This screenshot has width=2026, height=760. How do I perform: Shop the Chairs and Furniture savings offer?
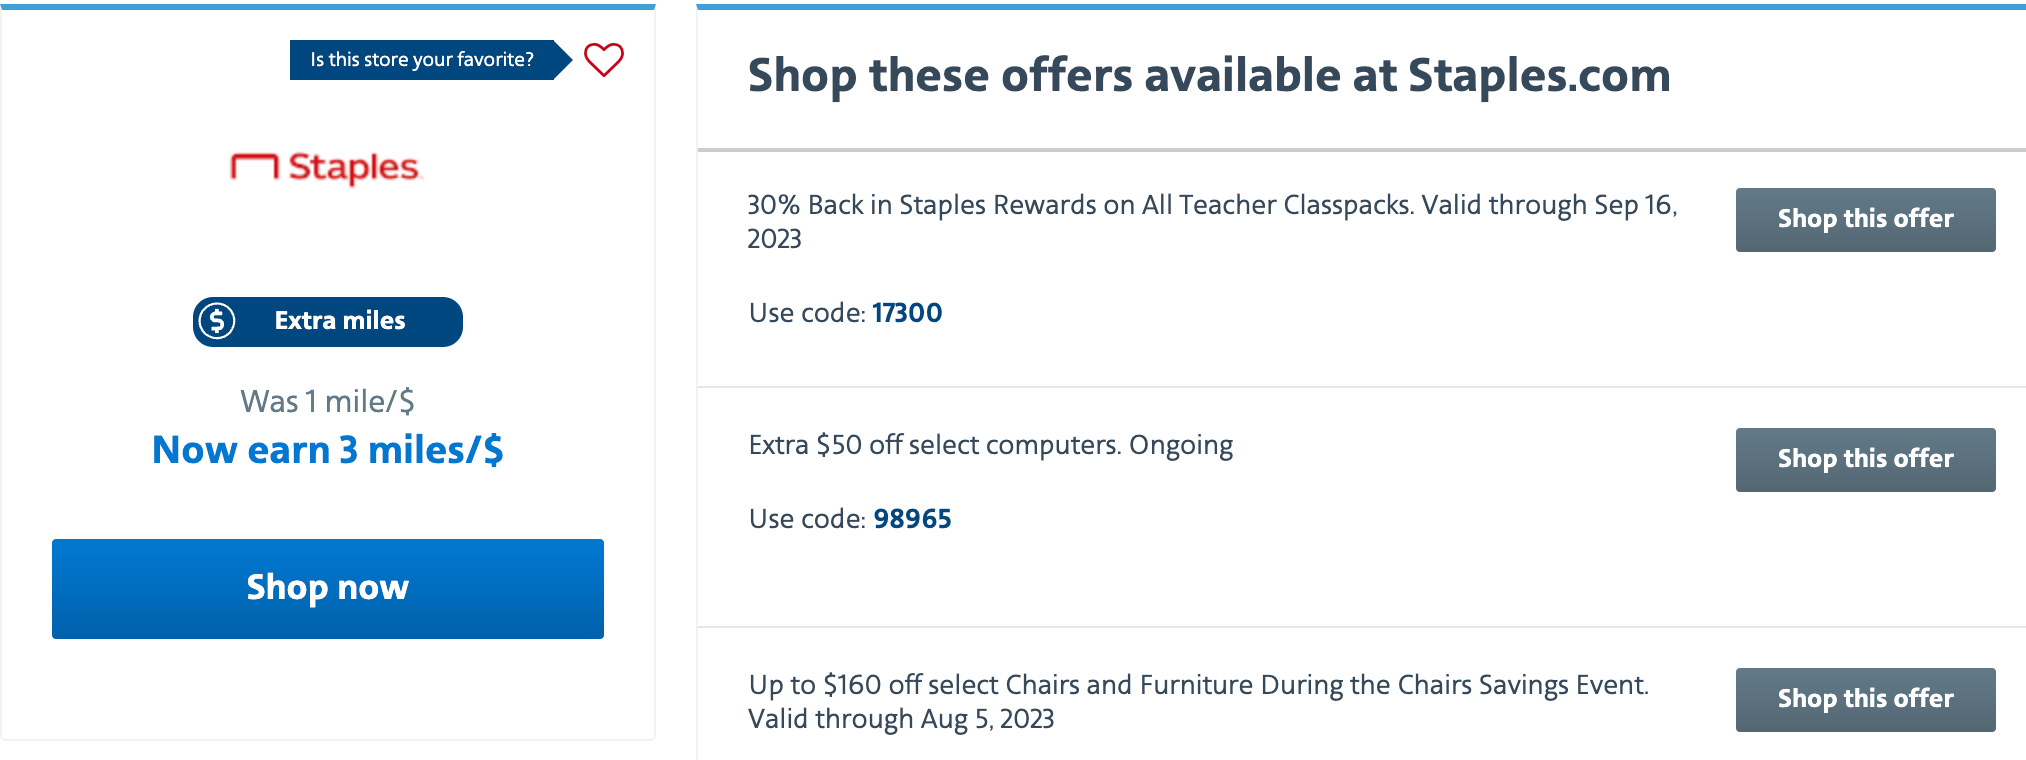(x=1865, y=699)
